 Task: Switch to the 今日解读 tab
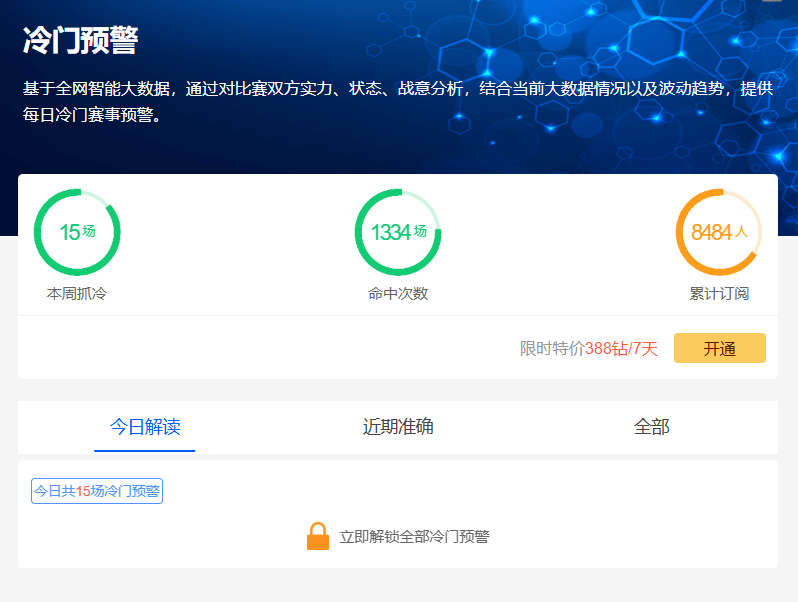[145, 427]
